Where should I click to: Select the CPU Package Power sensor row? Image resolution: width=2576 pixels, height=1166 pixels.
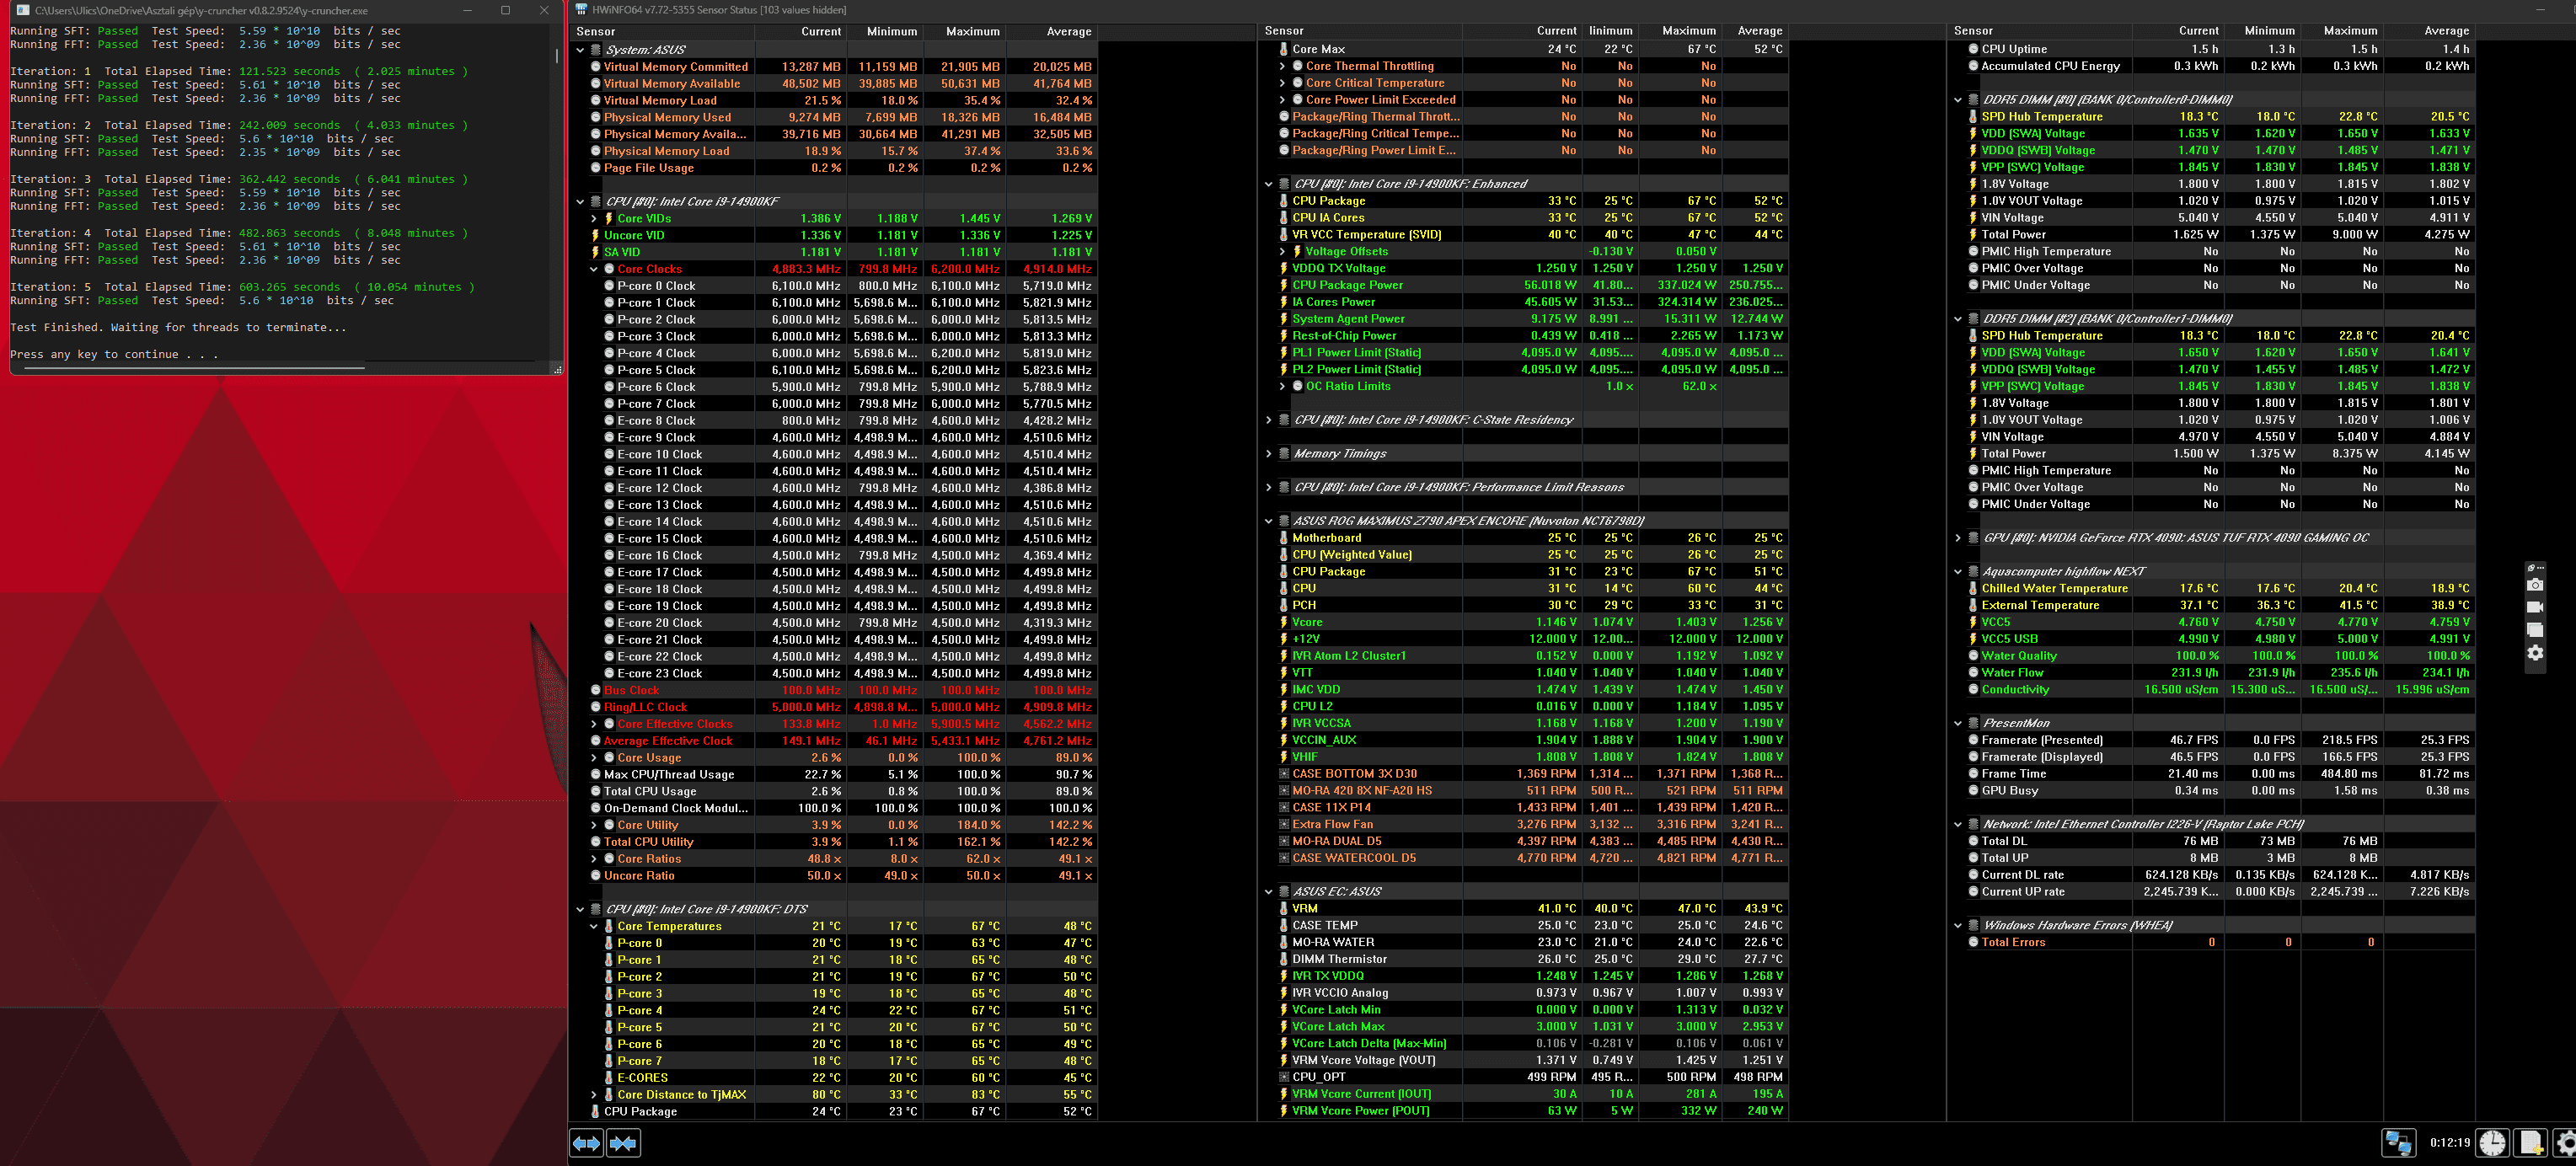[1347, 285]
